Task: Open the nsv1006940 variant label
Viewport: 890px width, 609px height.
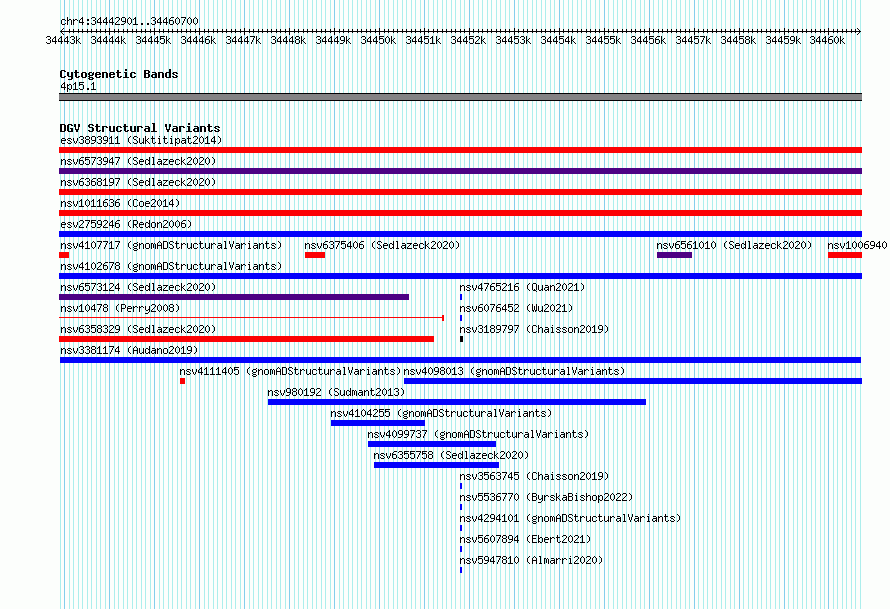Action: [x=857, y=245]
